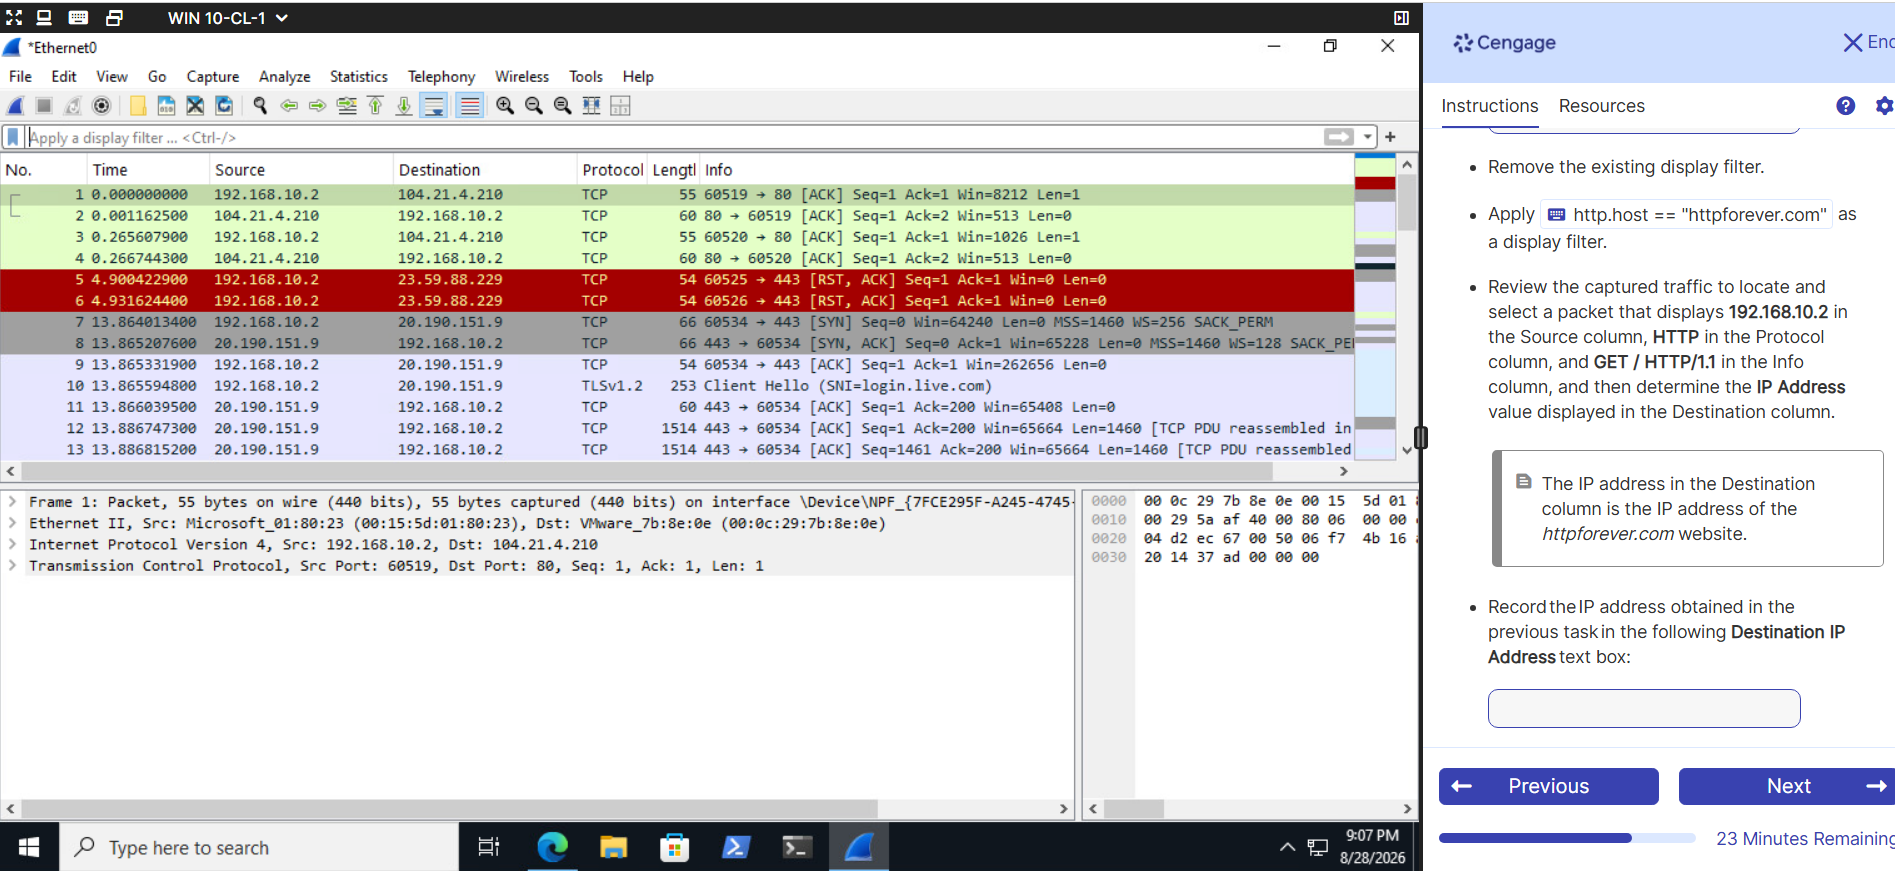The width and height of the screenshot is (1895, 871).
Task: Switch to the Resources tab
Action: (x=1601, y=106)
